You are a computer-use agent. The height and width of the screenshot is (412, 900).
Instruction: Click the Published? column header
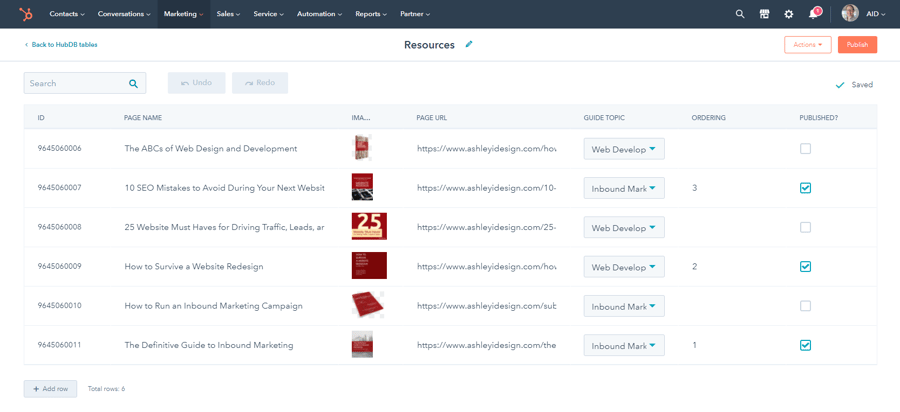point(818,118)
